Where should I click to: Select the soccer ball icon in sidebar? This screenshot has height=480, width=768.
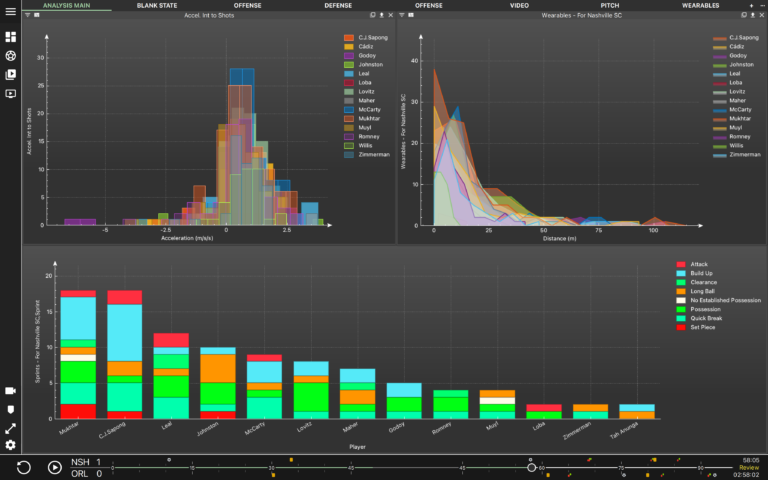pos(10,56)
